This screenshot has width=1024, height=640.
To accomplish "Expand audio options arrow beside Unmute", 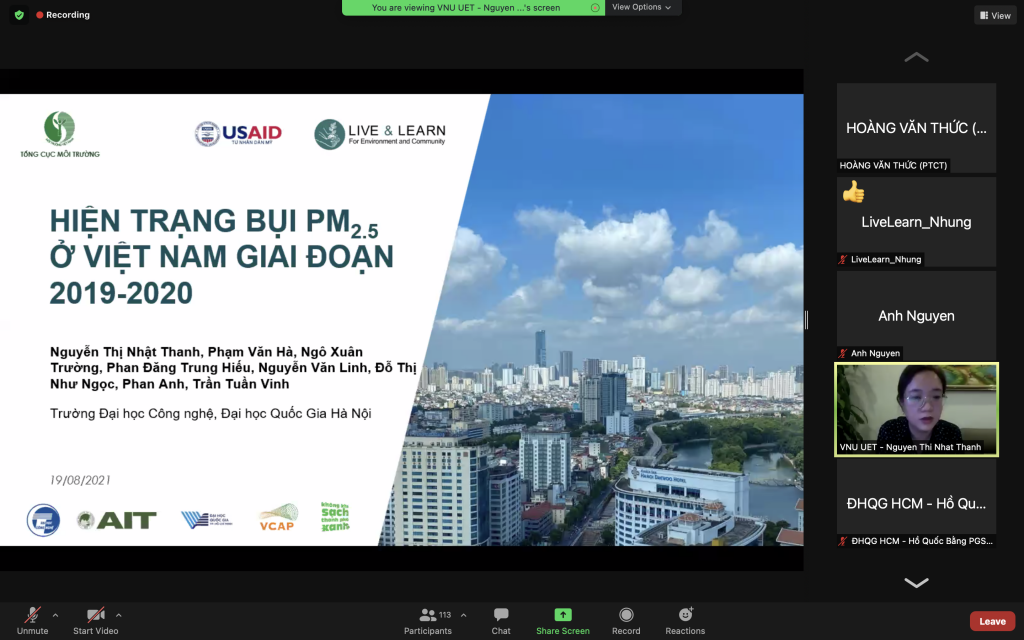I will pos(55,615).
